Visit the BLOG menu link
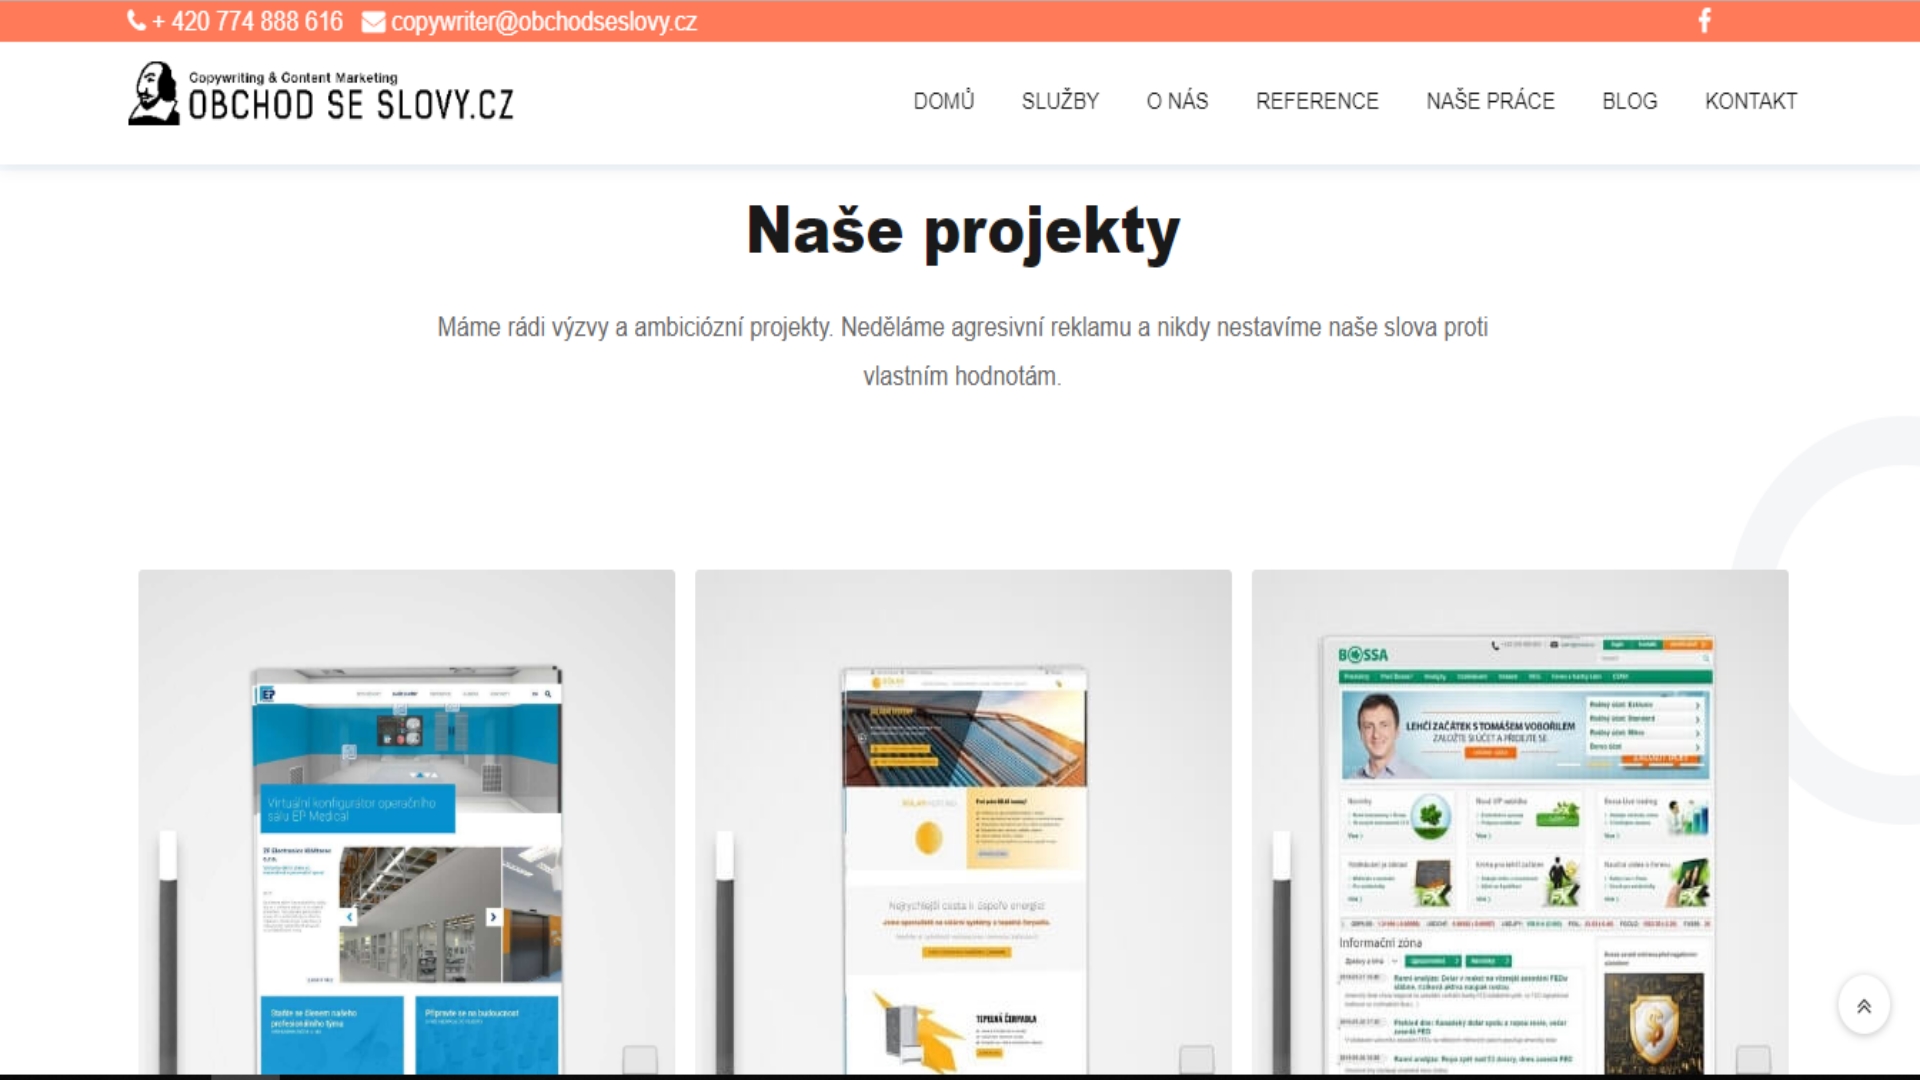The image size is (1920, 1080). (1629, 101)
